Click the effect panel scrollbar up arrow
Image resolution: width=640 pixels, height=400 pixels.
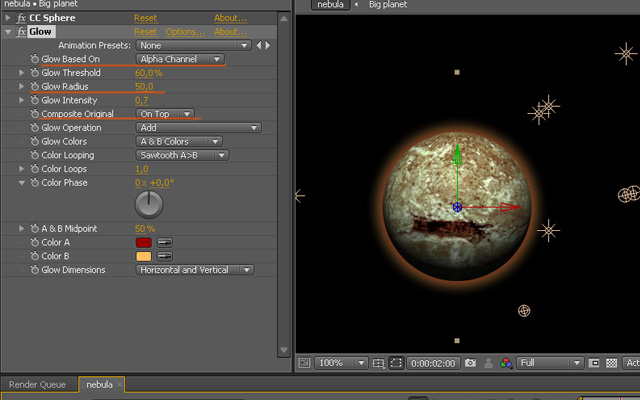[284, 18]
